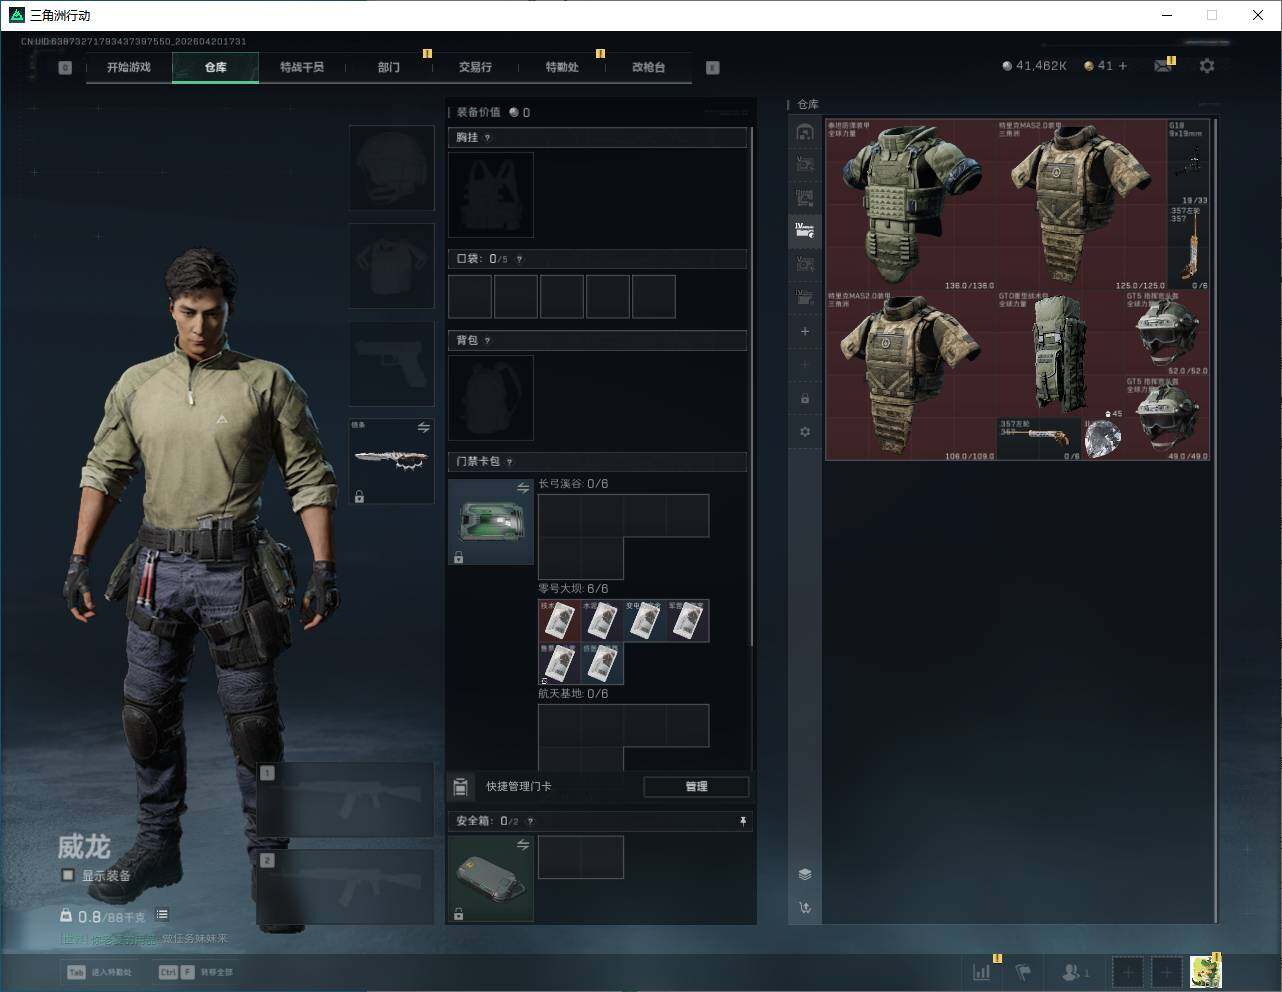Click the left tab-cycle key icon
The height and width of the screenshot is (992, 1282).
coord(65,68)
